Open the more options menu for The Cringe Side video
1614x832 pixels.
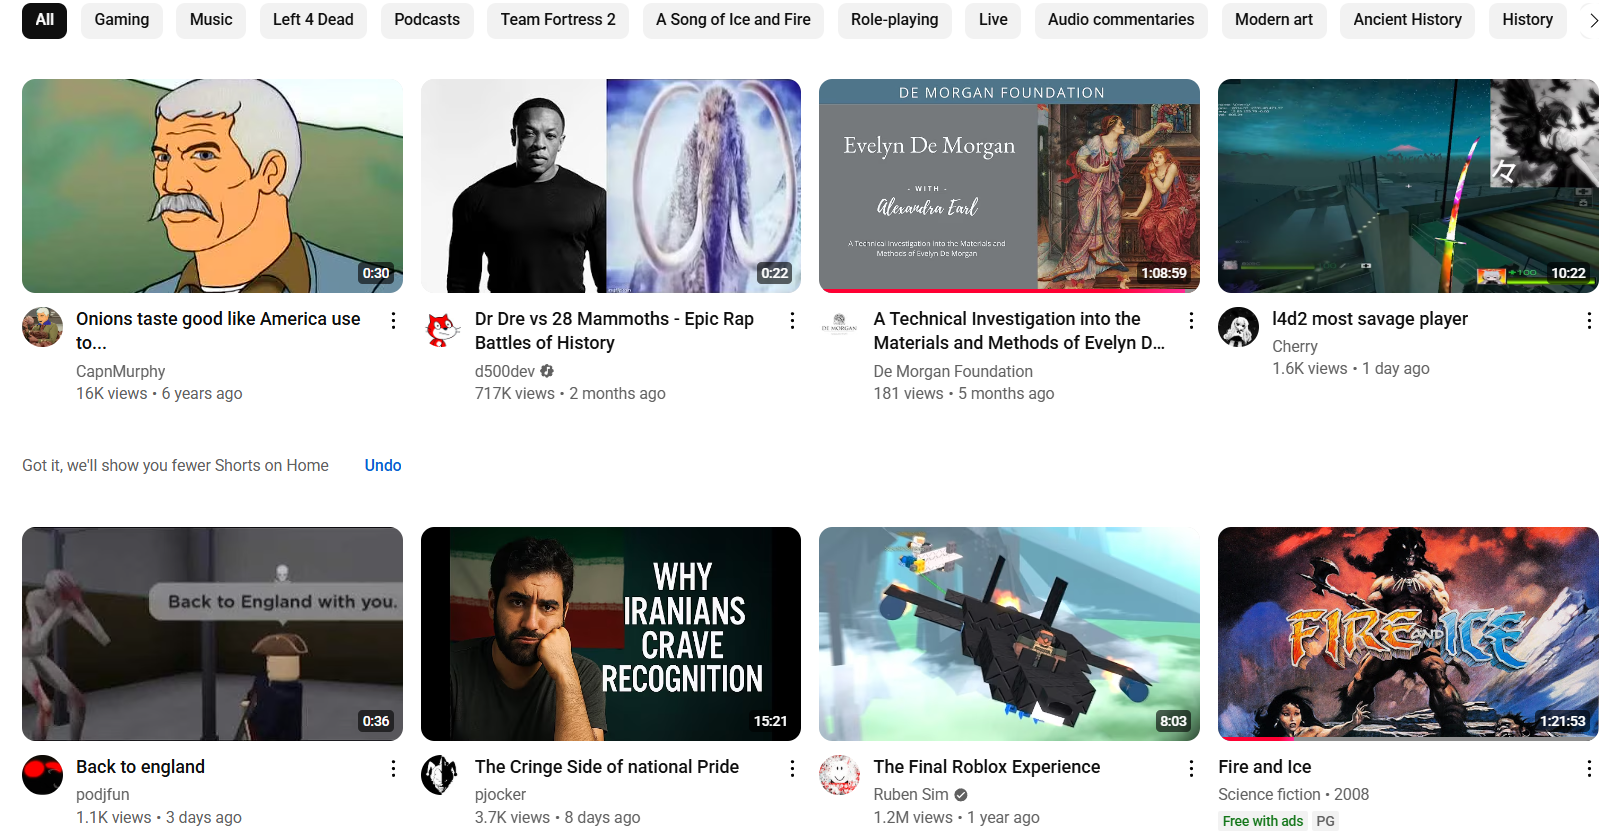[792, 768]
